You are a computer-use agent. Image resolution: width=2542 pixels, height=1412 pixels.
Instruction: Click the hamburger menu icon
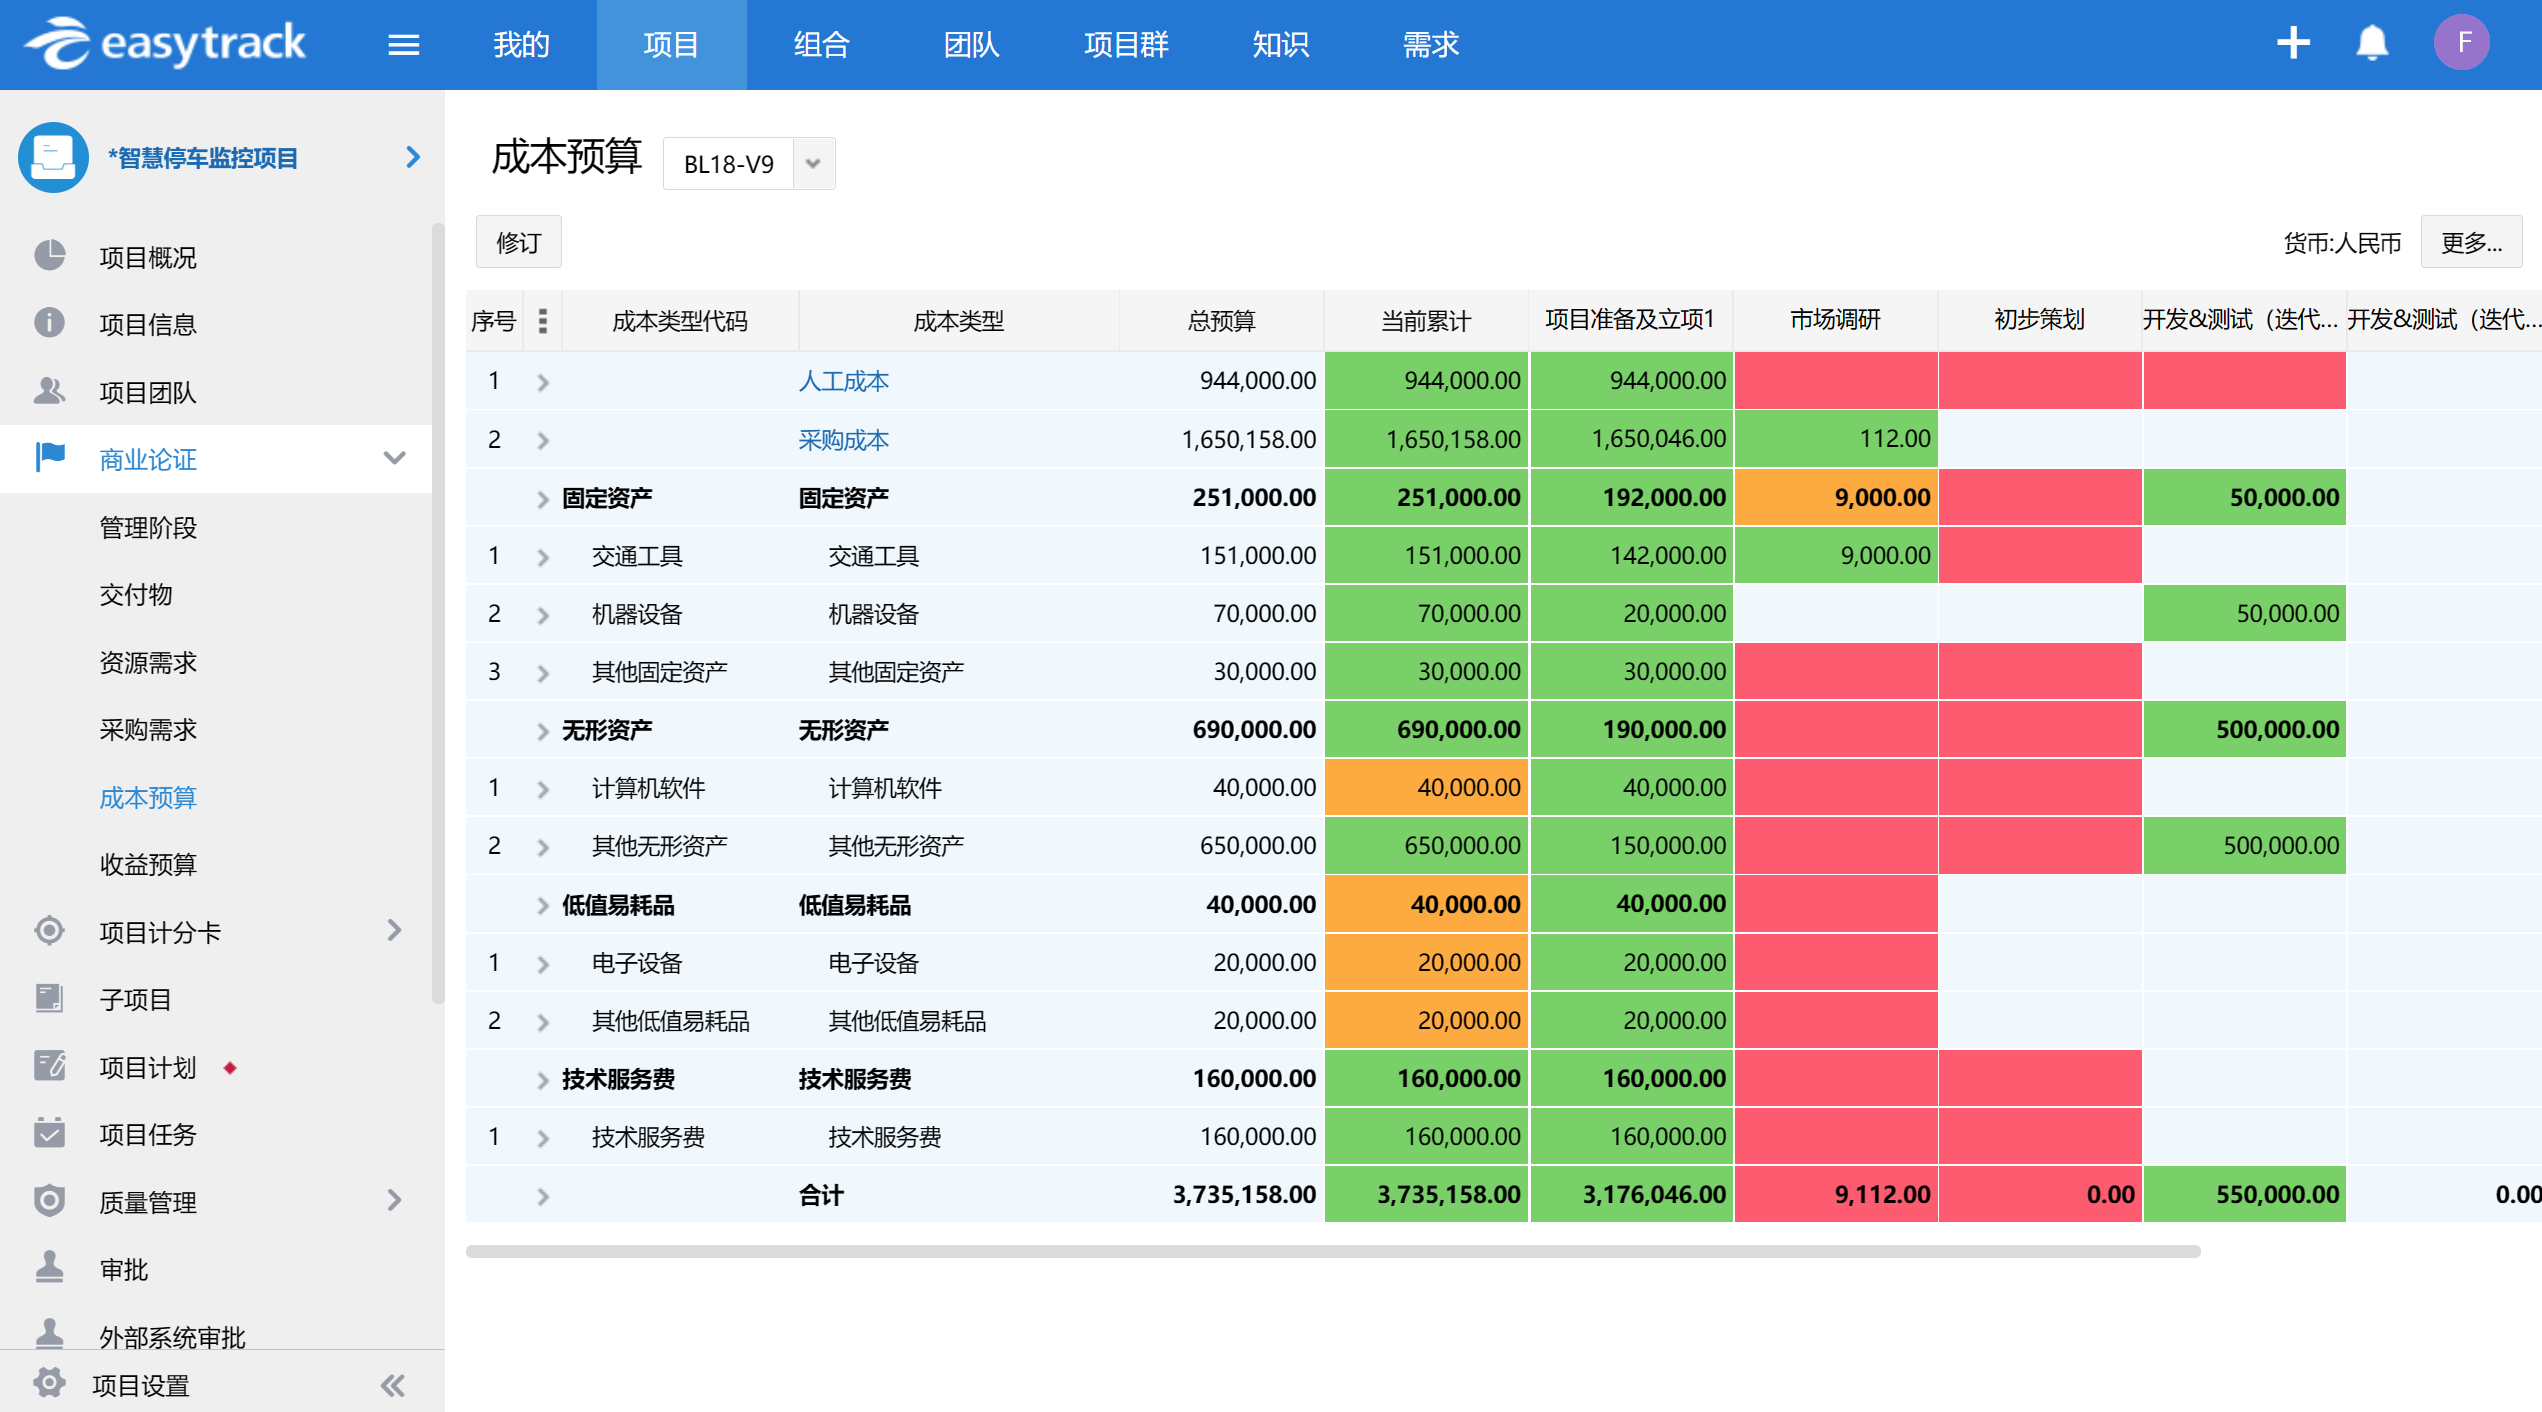(x=403, y=45)
